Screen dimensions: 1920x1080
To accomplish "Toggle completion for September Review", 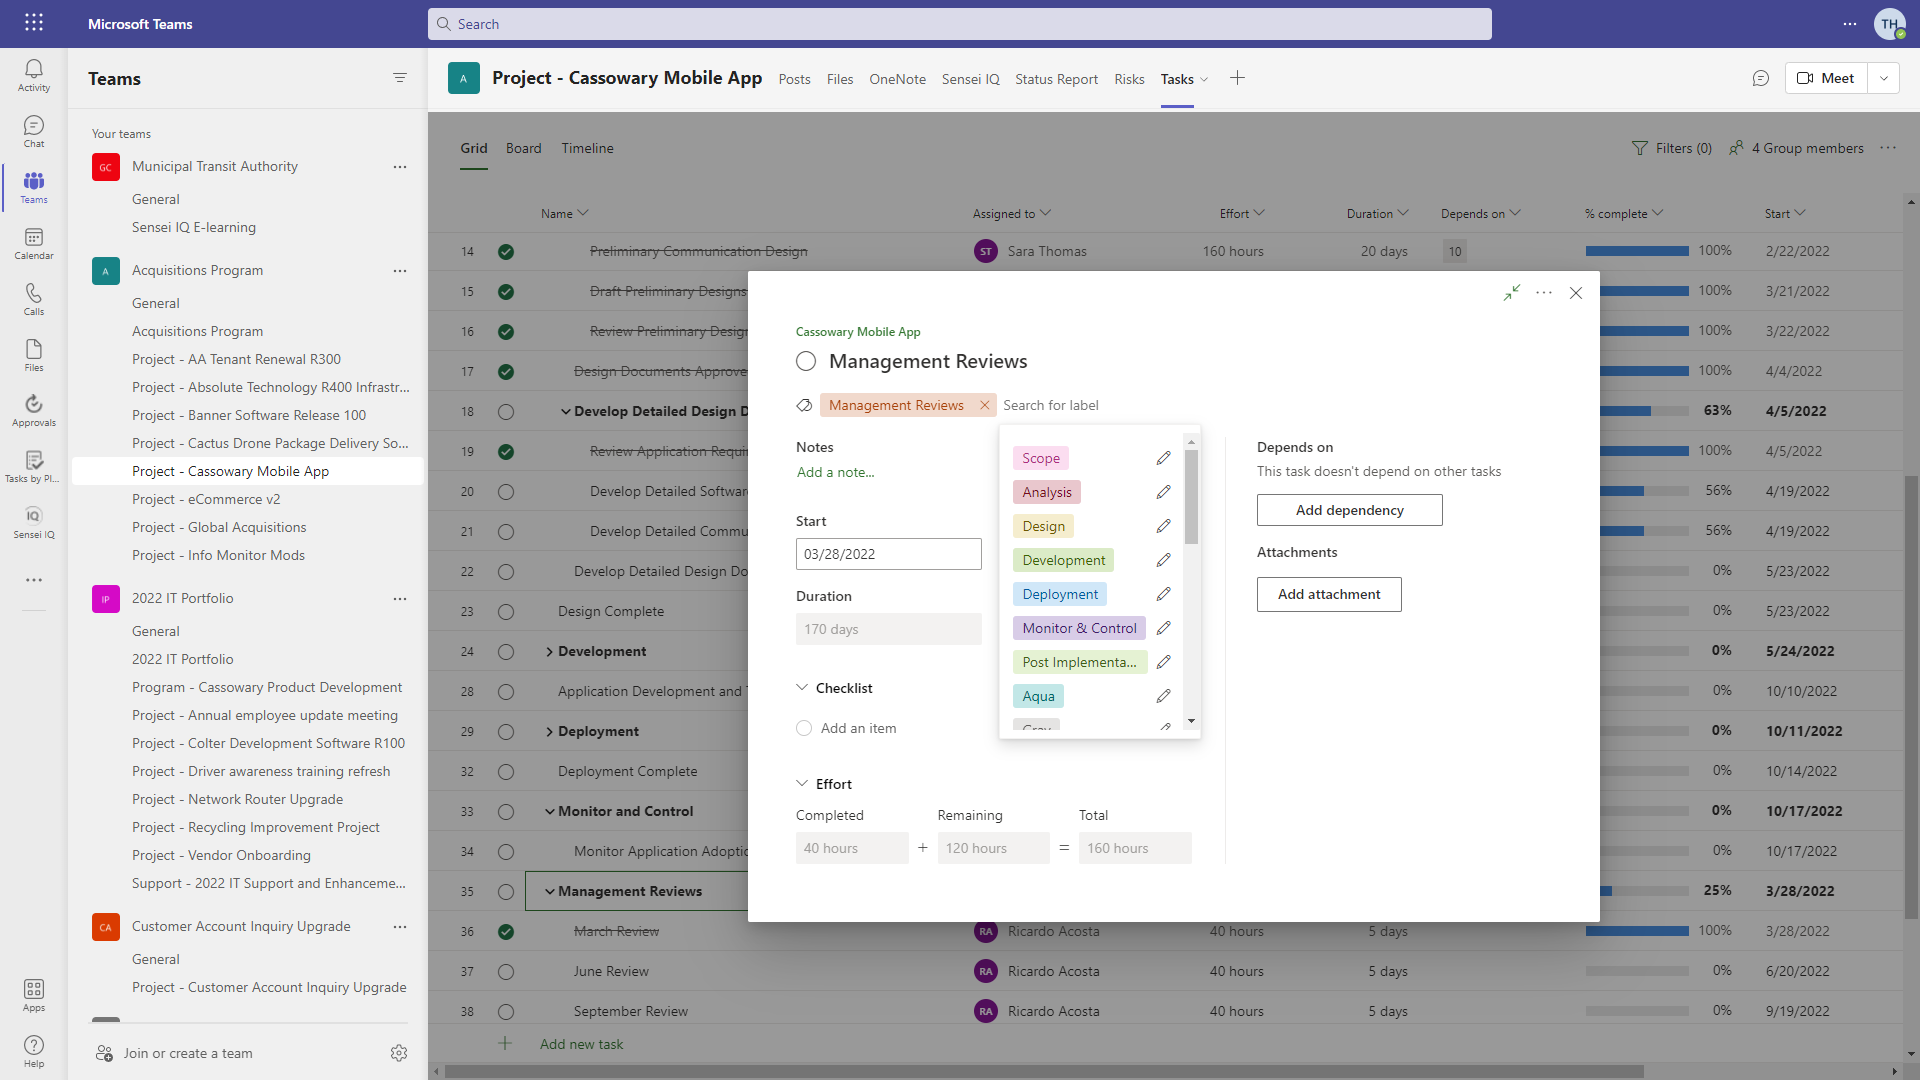I will pyautogui.click(x=506, y=1012).
